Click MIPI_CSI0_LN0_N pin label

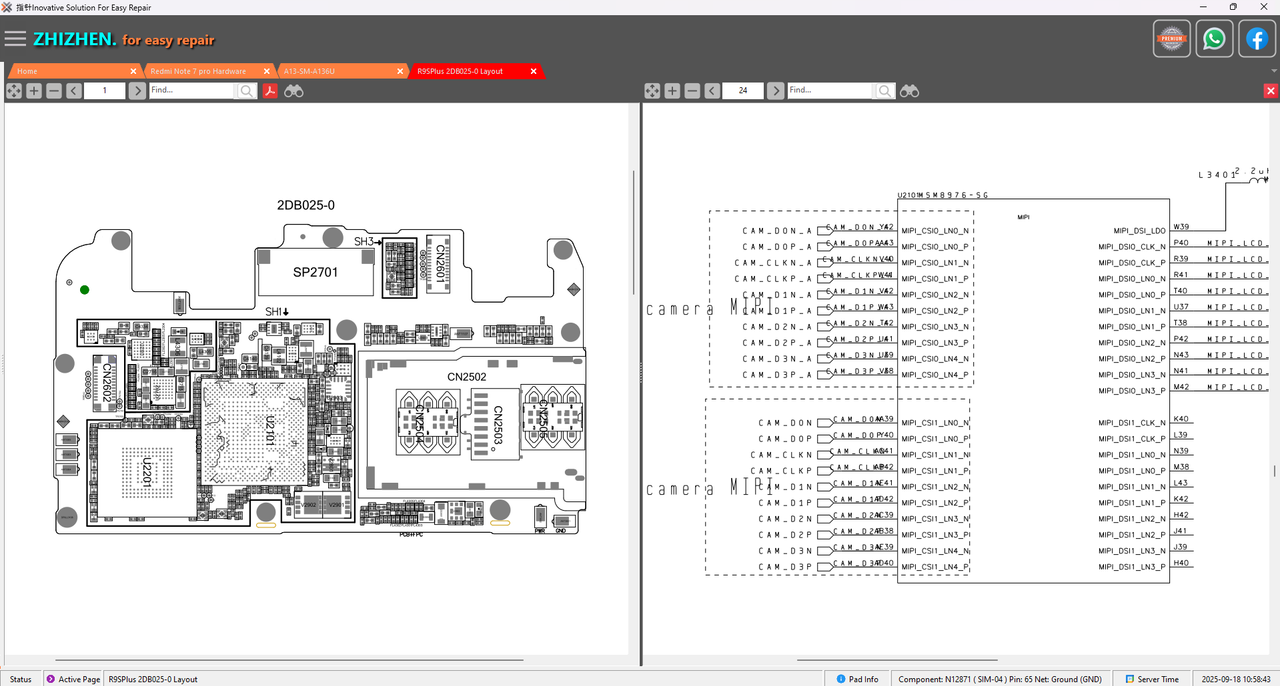[935, 231]
